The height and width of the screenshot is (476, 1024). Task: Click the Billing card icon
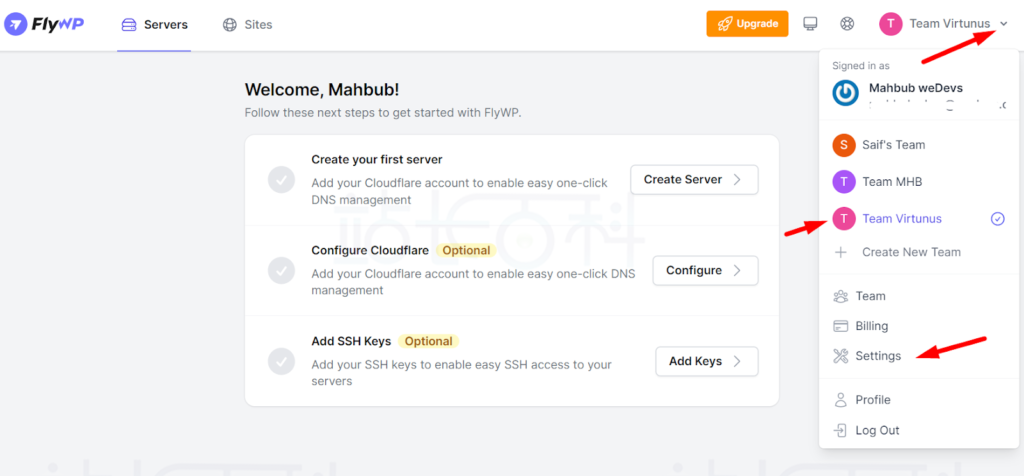click(x=840, y=326)
